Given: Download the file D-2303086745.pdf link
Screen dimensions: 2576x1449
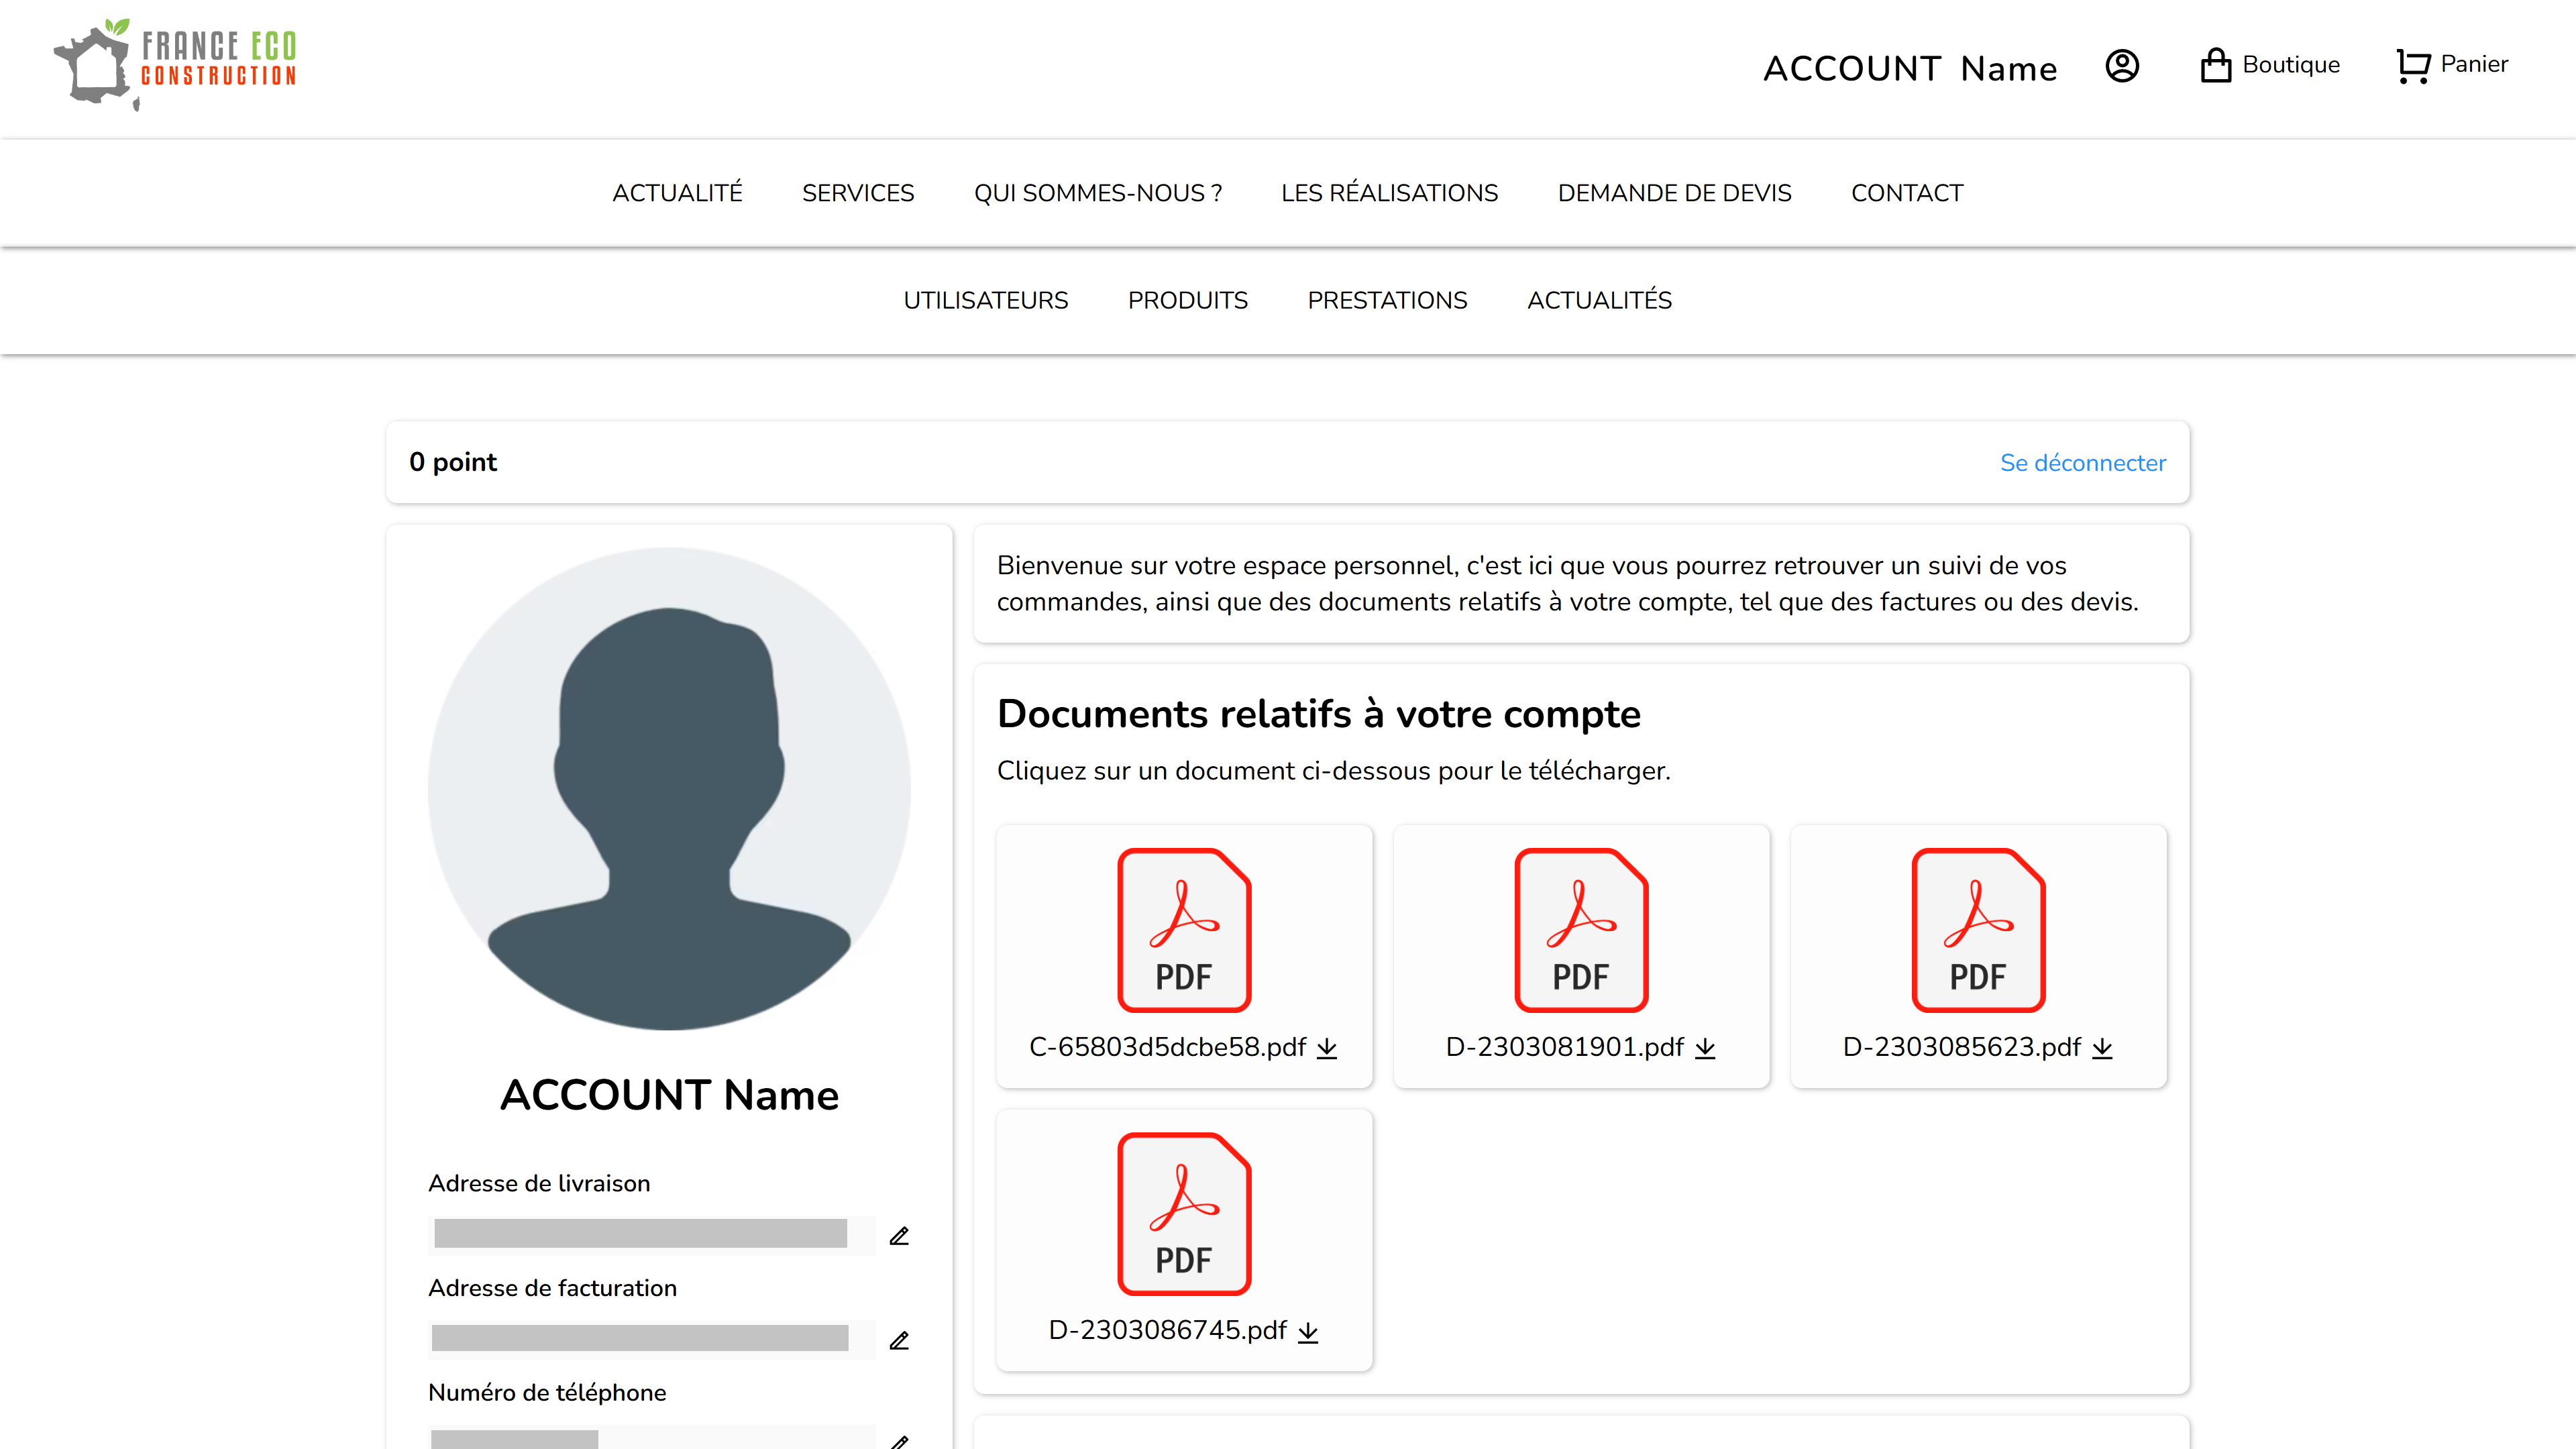Looking at the screenshot, I should 1167,1330.
